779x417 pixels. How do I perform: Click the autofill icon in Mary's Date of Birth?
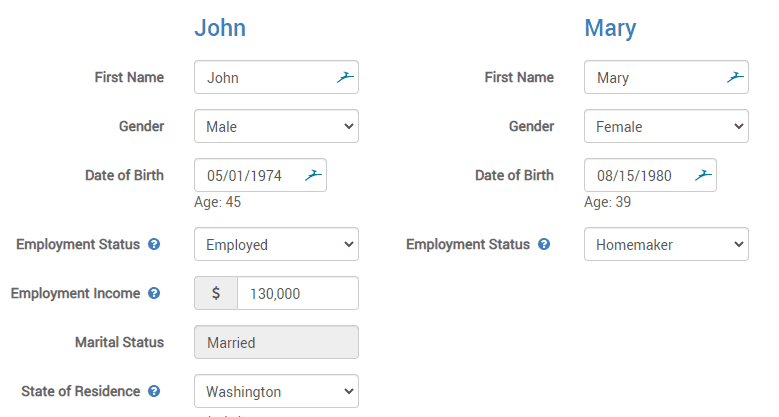(x=703, y=175)
